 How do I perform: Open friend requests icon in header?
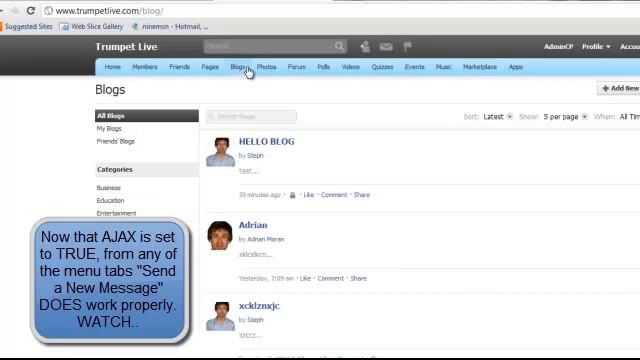pos(365,47)
